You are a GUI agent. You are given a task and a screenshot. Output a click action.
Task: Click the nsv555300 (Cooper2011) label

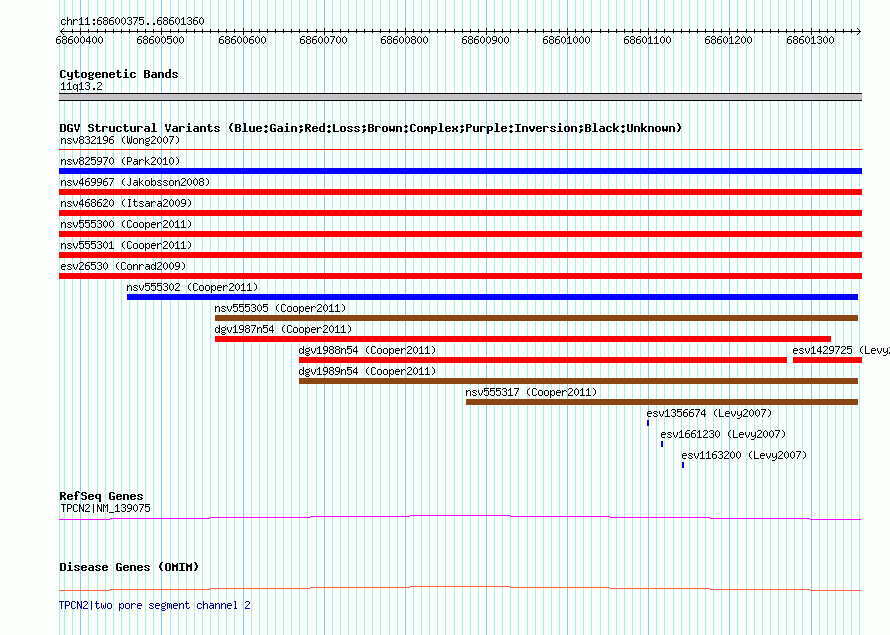click(x=126, y=224)
